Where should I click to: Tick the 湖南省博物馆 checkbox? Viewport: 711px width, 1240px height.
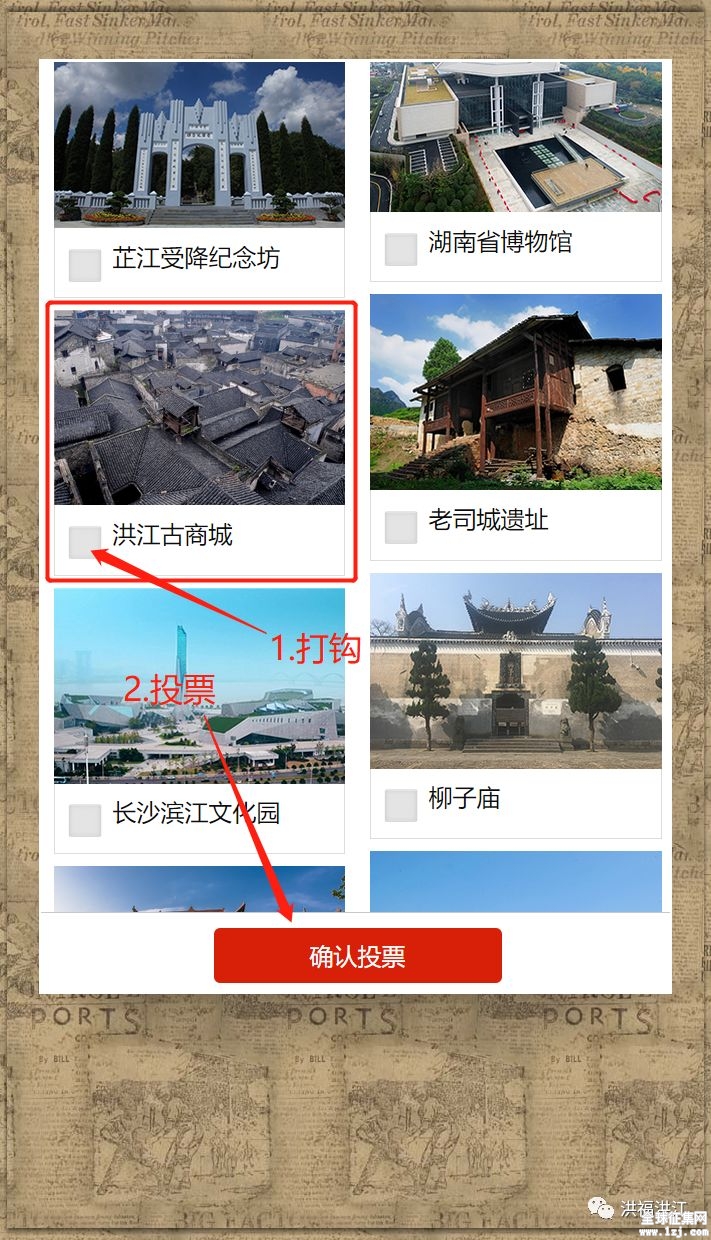[401, 249]
